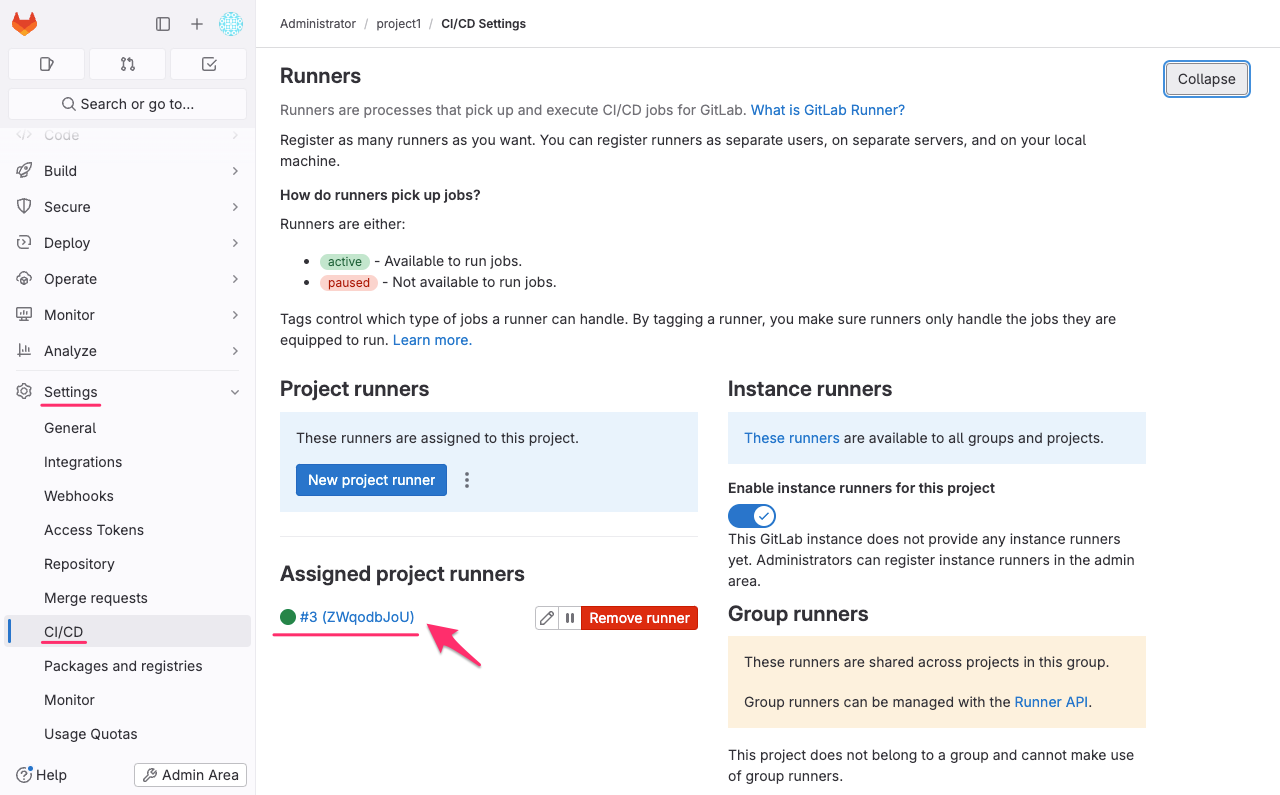Open runner #3 (ZWqodbJoU) link

357,617
